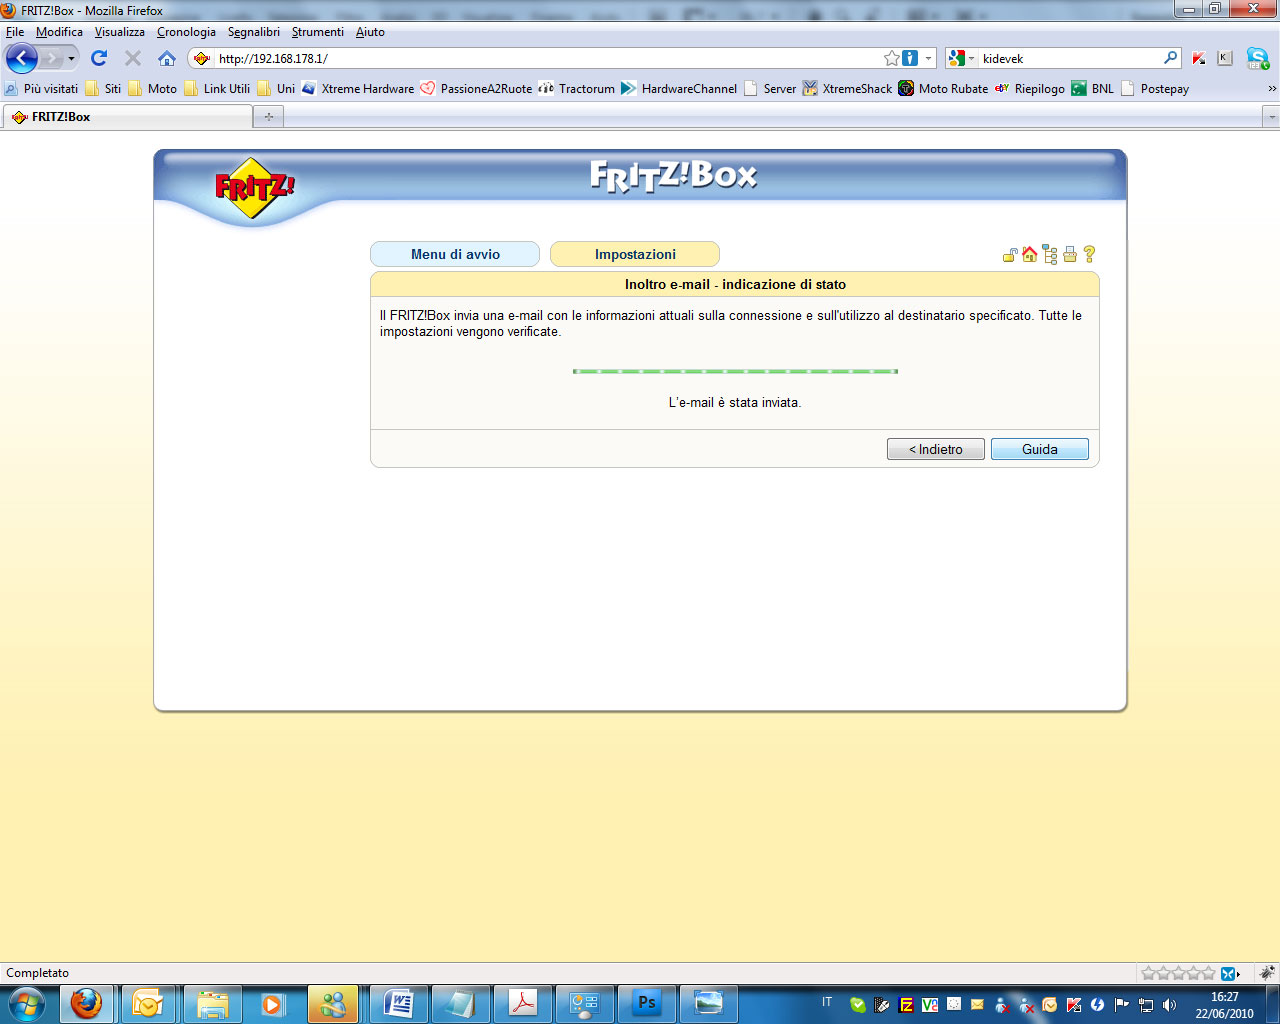Open the address bar URL history dropdown
This screenshot has height=1024, width=1280.
click(x=929, y=58)
